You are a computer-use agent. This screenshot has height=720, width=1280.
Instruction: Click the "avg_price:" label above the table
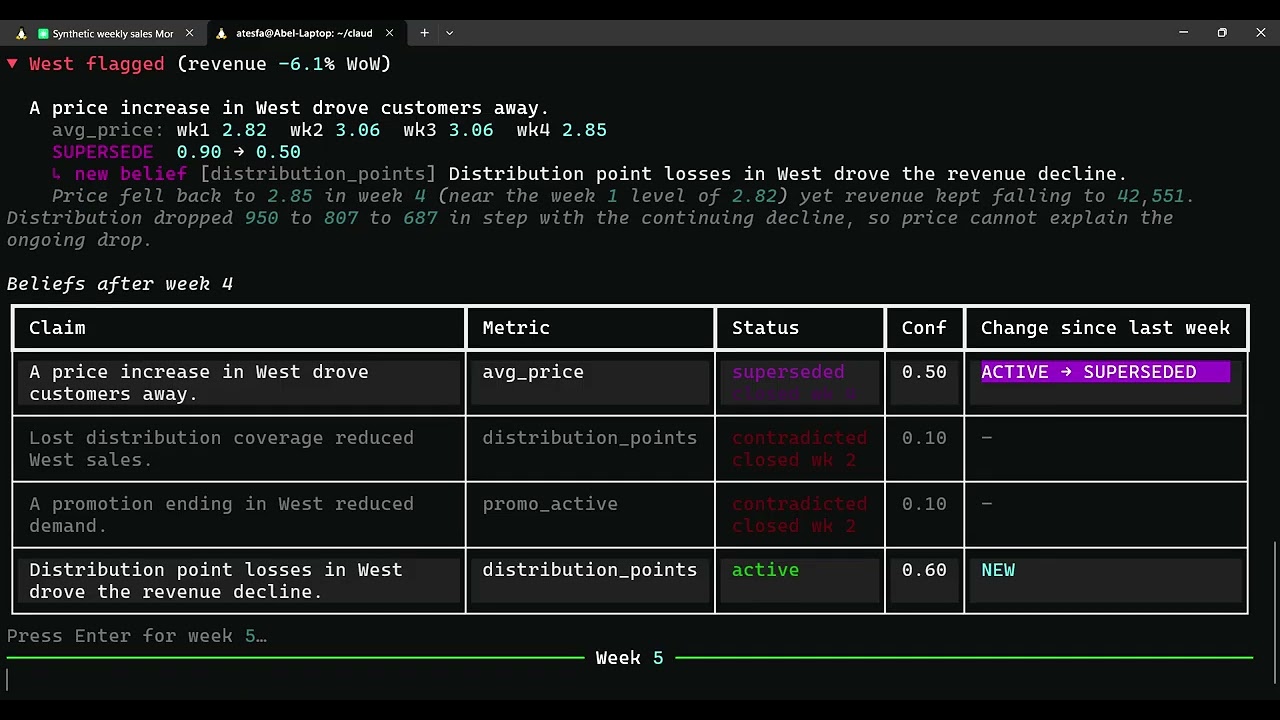point(108,130)
